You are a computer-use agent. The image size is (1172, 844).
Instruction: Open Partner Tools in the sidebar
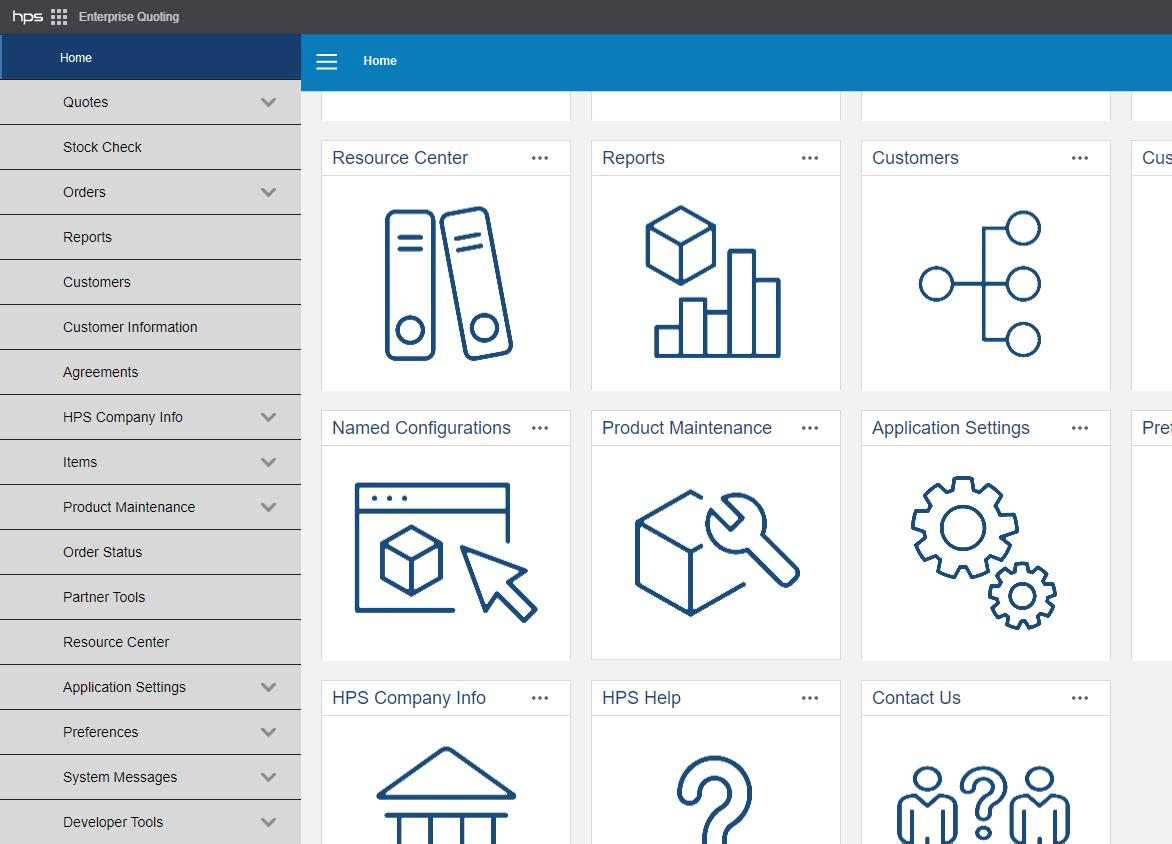point(150,597)
